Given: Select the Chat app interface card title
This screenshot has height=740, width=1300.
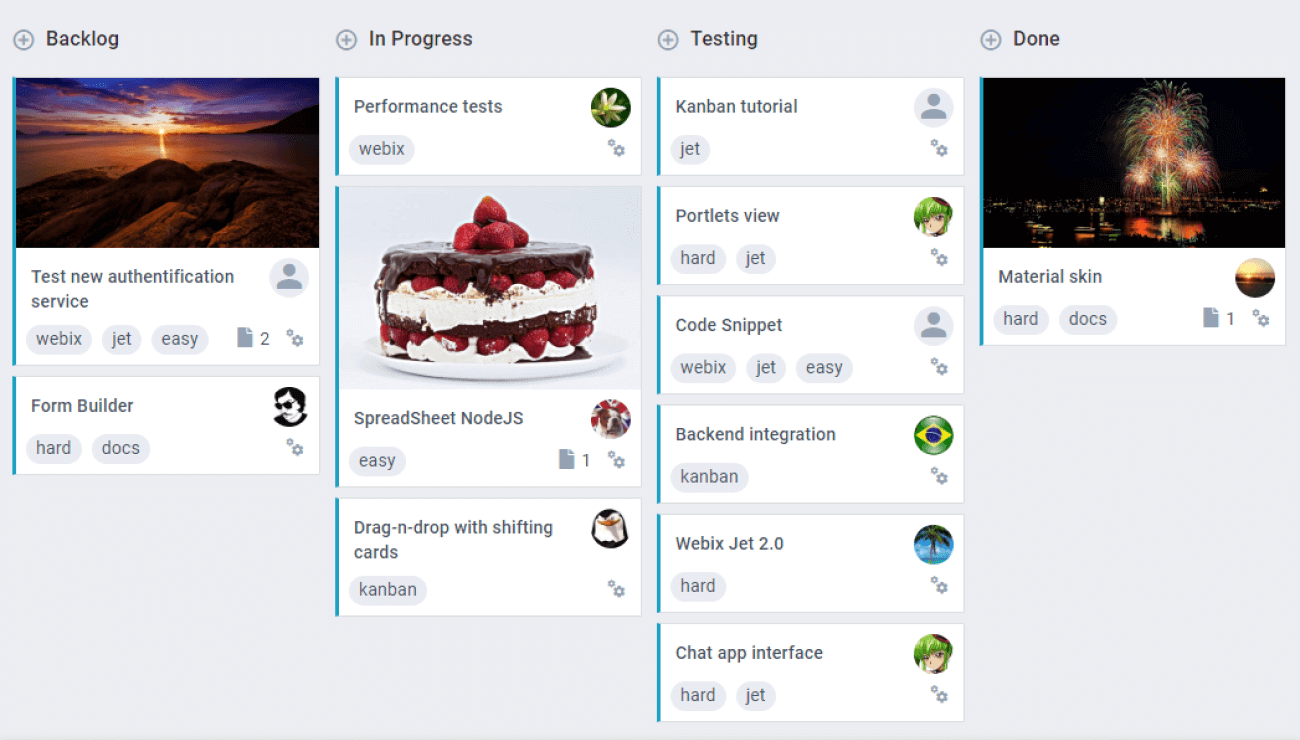Looking at the screenshot, I should (x=749, y=653).
